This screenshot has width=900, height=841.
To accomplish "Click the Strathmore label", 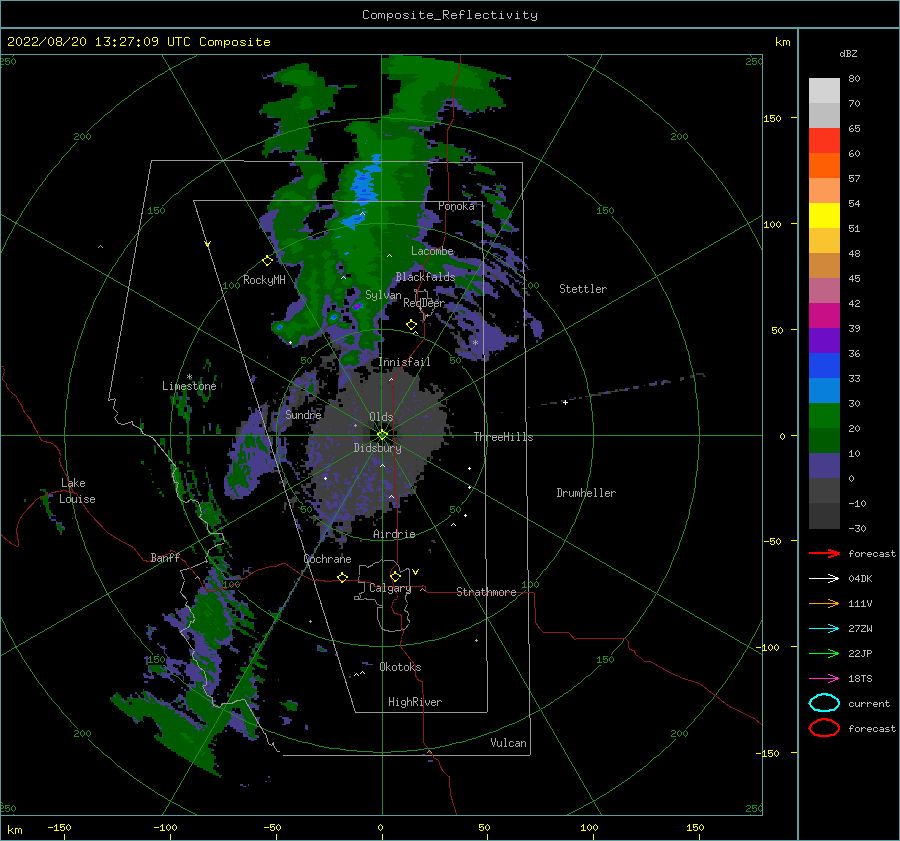I will click(486, 592).
